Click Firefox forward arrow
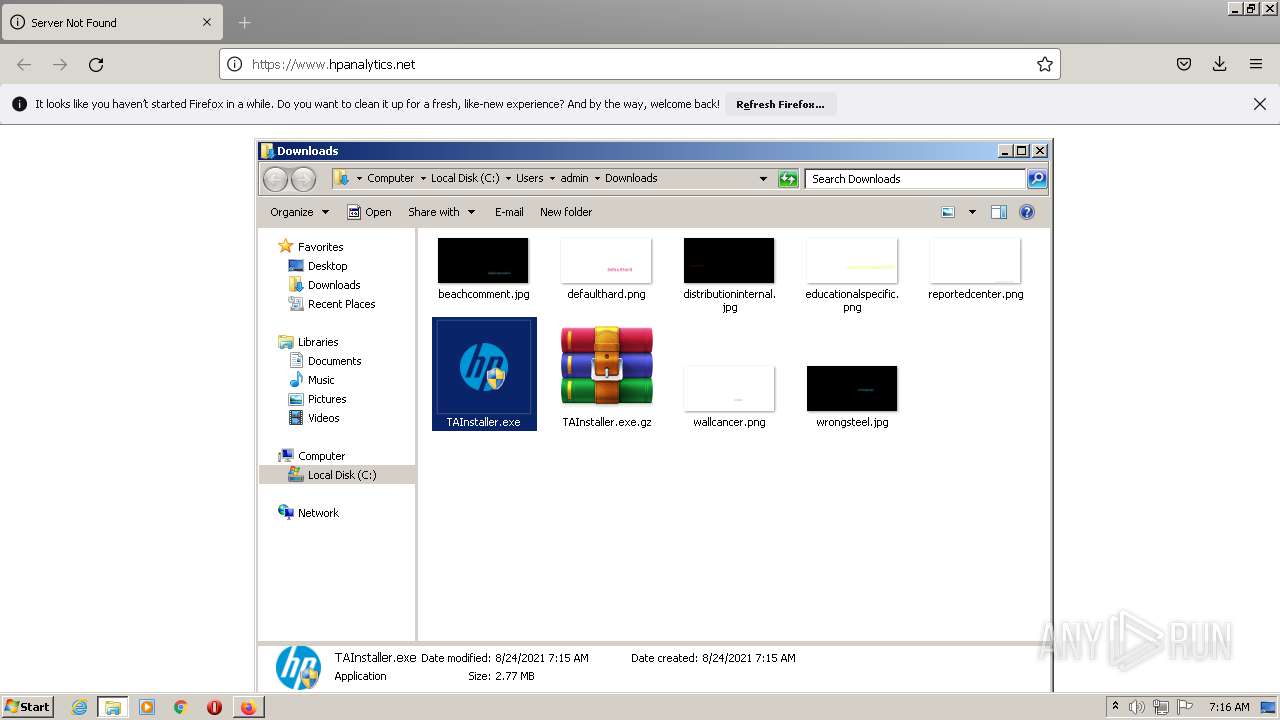Viewport: 1280px width, 720px height. [x=60, y=64]
